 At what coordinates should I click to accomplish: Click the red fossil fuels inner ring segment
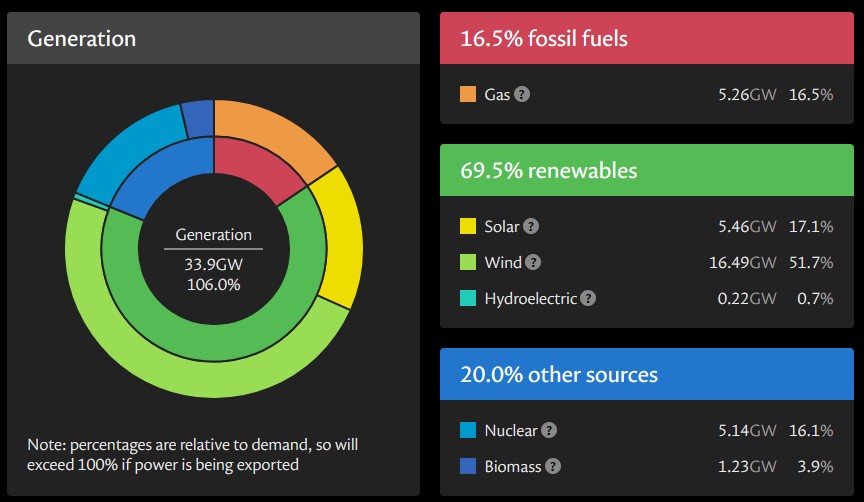251,168
